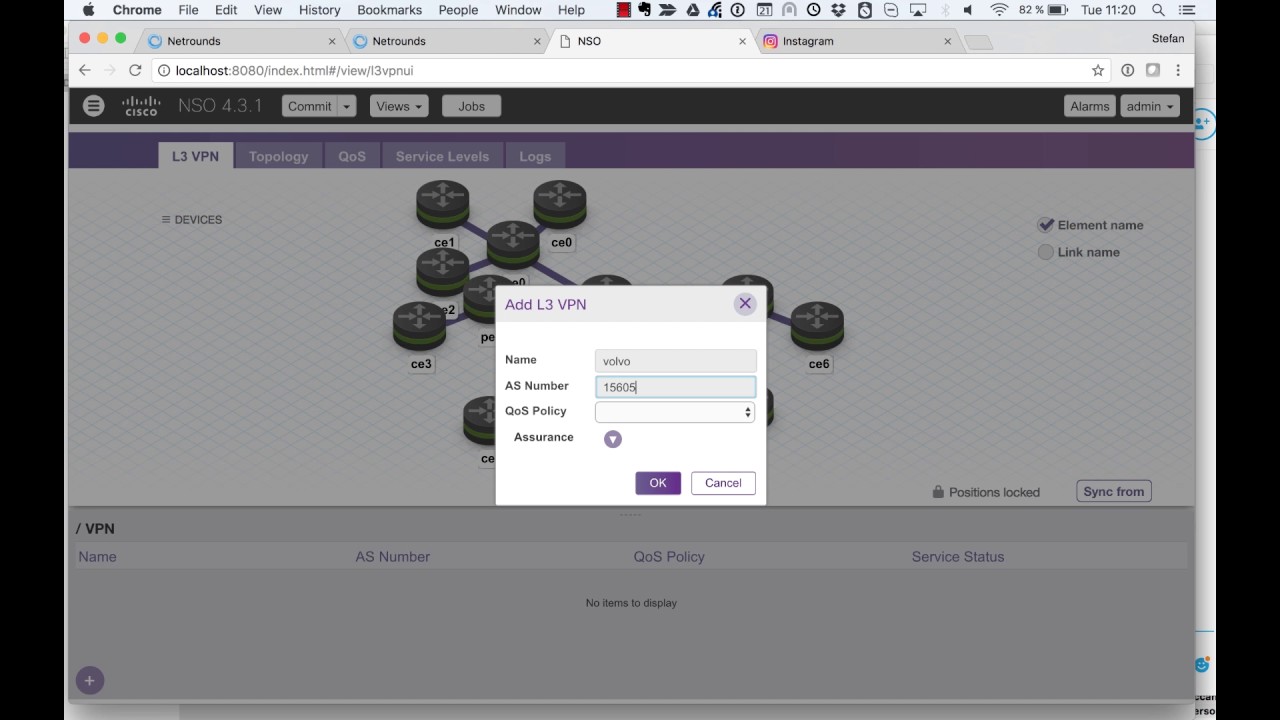Viewport: 1280px width, 720px height.
Task: Switch to the QoS tab
Action: click(352, 156)
